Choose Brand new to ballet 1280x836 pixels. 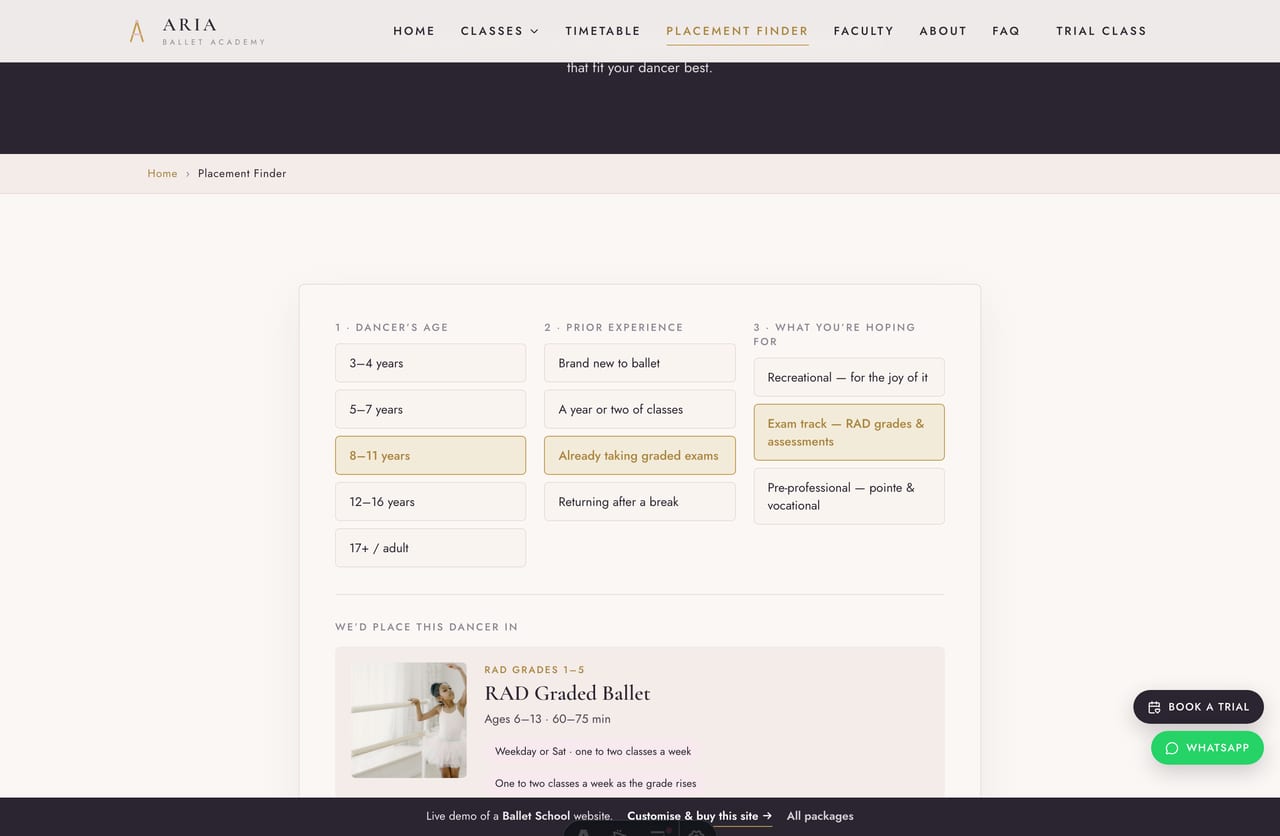pos(640,363)
